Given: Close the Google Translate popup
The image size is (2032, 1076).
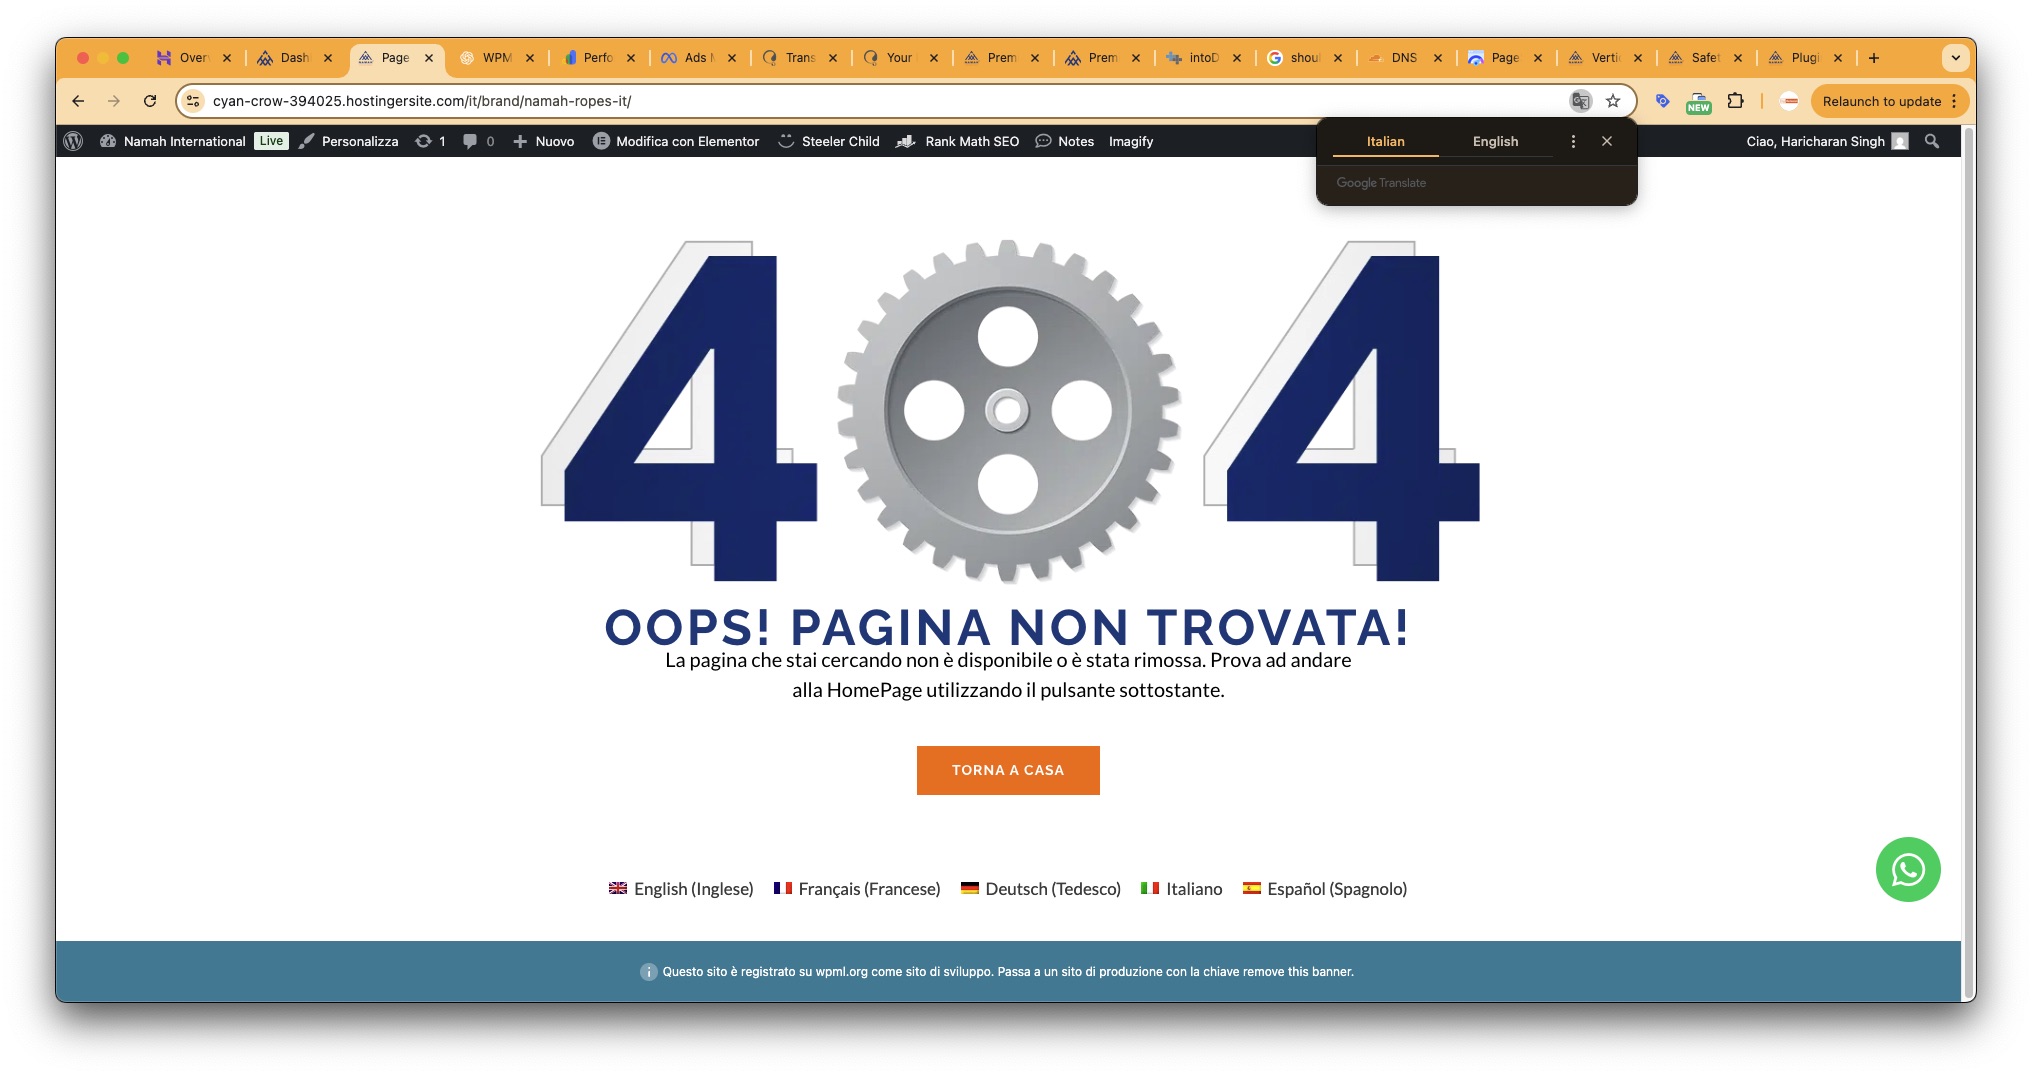Looking at the screenshot, I should tap(1607, 141).
